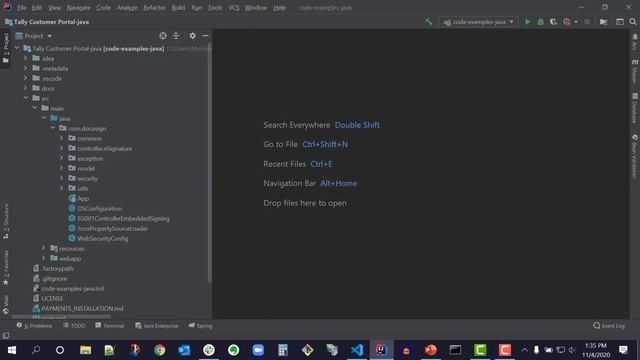
Task: Open profiler options dropdown arrow
Action: (x=576, y=22)
